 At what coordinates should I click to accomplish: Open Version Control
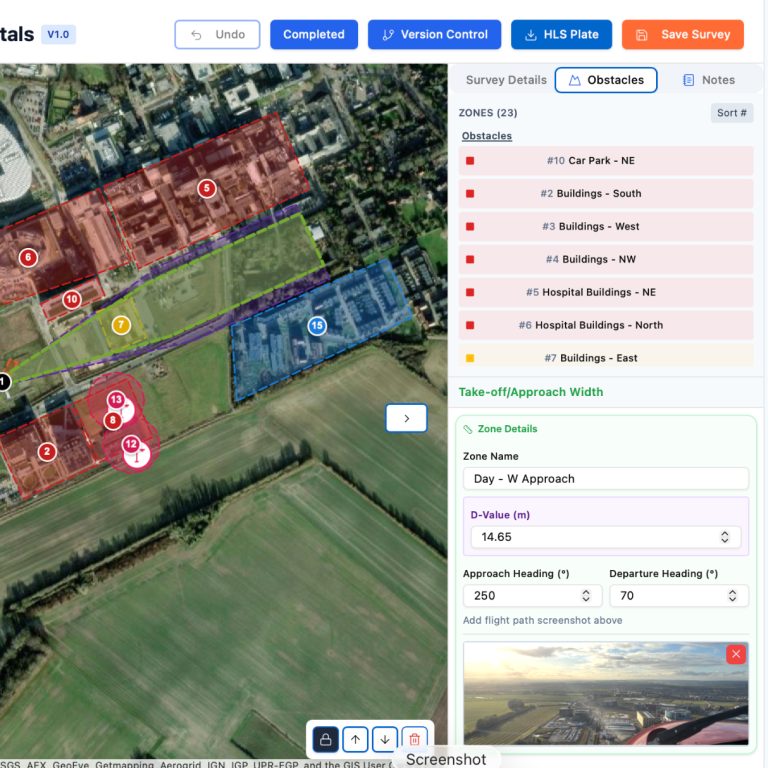point(434,34)
